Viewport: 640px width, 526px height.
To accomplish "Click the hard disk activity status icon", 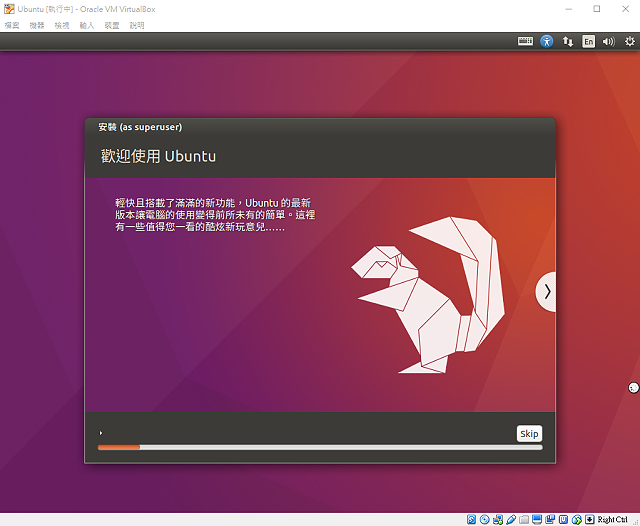I will pos(471,519).
